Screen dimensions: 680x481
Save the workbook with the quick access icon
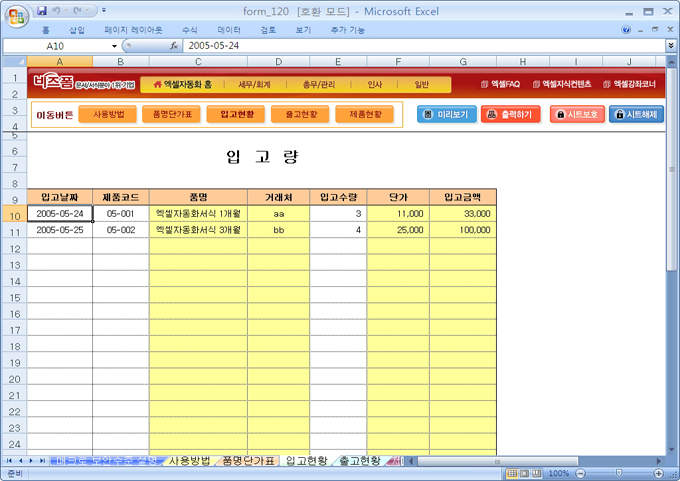tap(42, 11)
